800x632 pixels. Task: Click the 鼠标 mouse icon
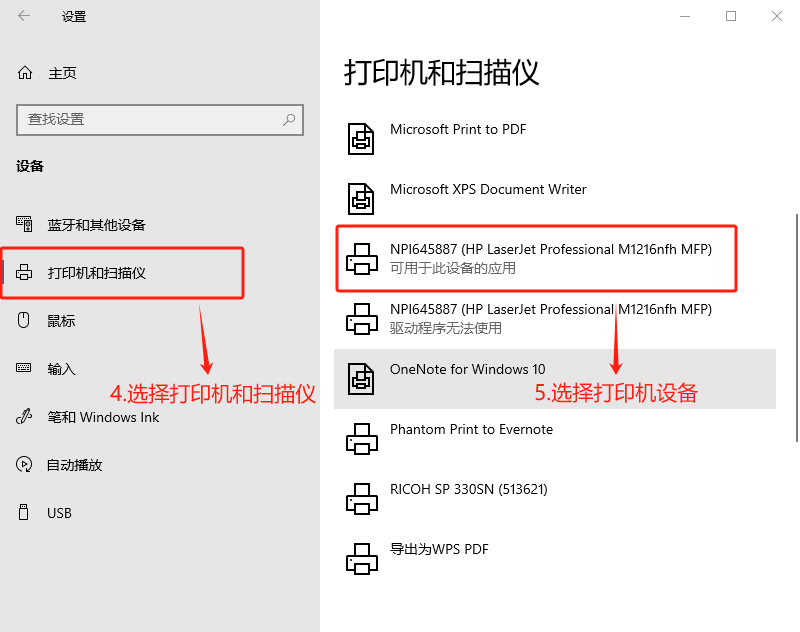[x=23, y=320]
